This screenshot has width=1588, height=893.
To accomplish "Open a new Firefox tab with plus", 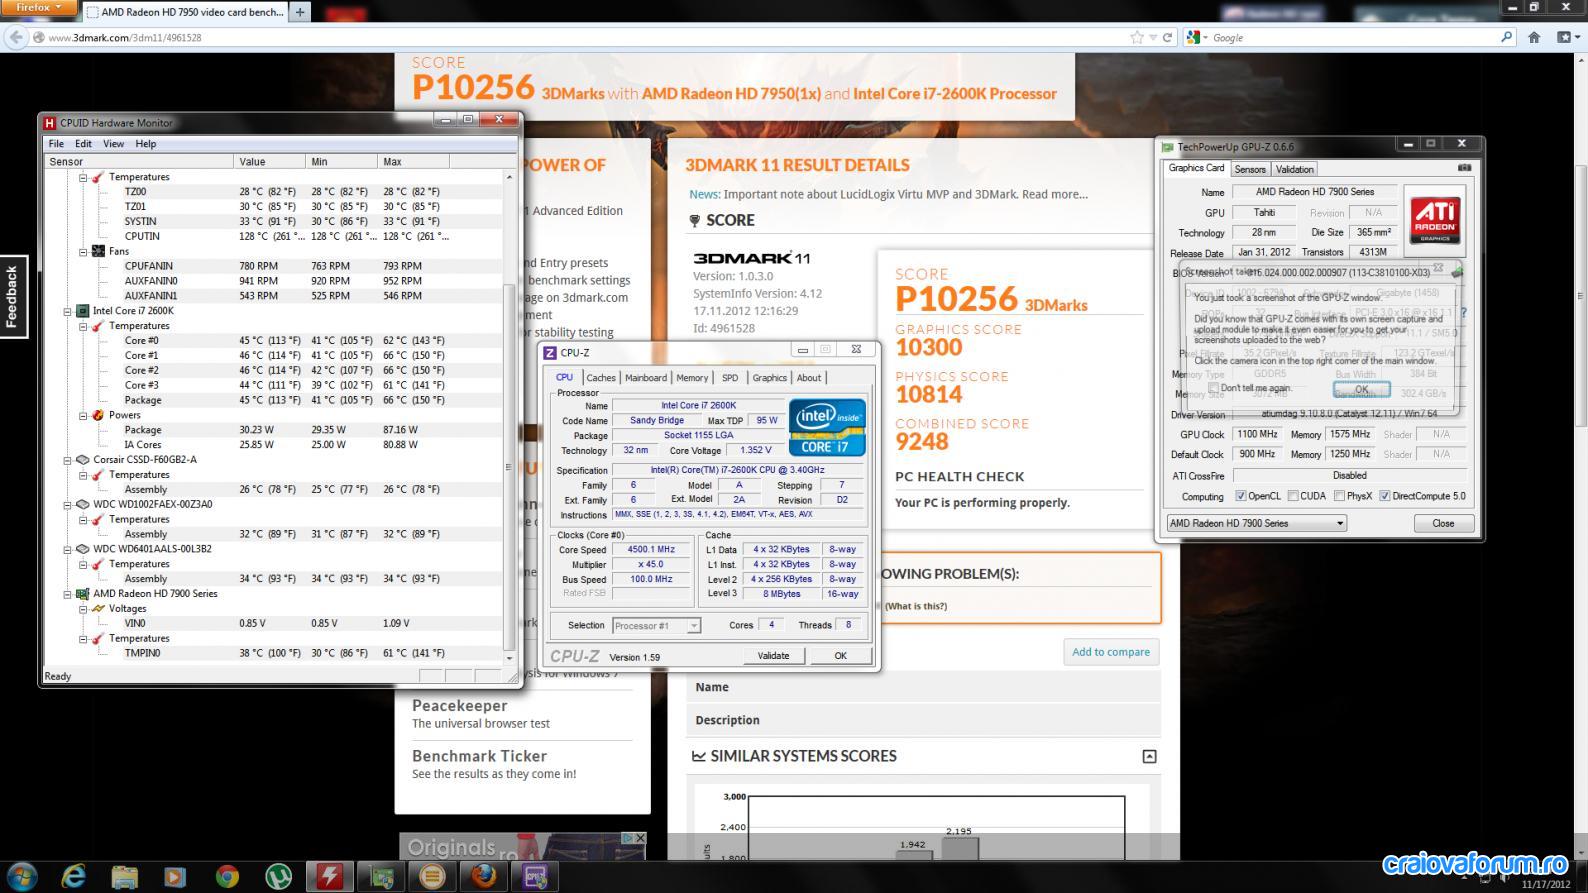I will click(x=299, y=12).
